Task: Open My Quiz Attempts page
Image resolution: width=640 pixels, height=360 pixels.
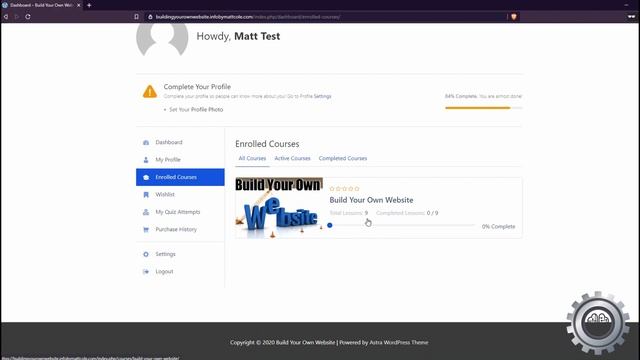Action: tap(178, 212)
